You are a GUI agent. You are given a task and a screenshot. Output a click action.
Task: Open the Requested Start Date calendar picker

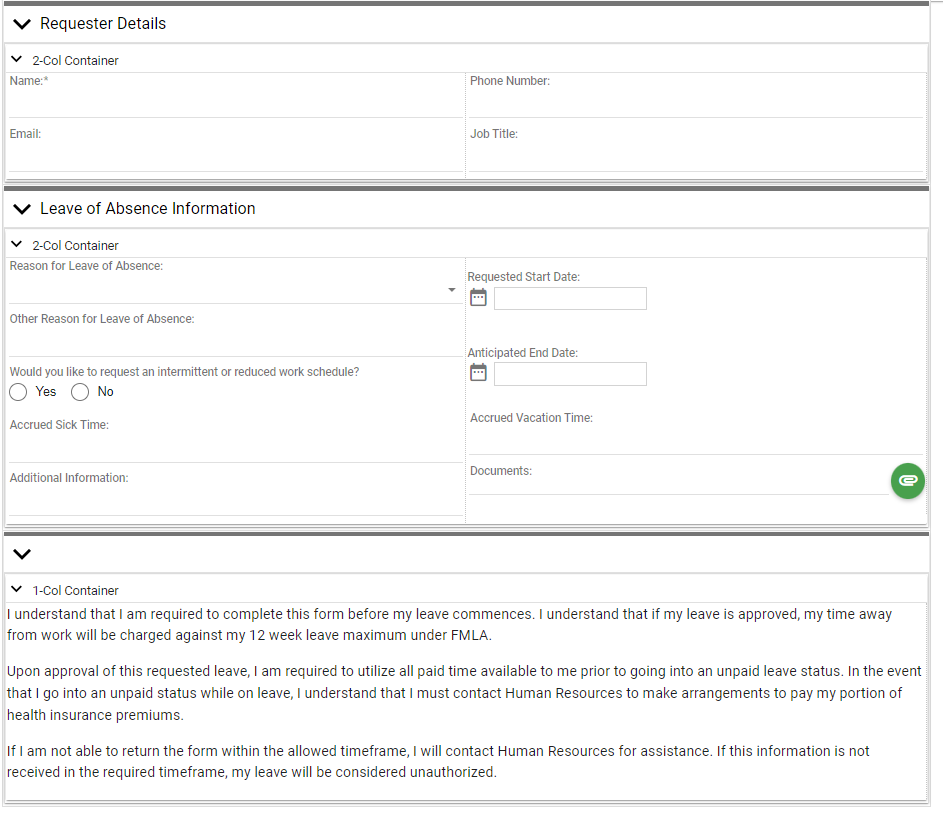pyautogui.click(x=478, y=297)
